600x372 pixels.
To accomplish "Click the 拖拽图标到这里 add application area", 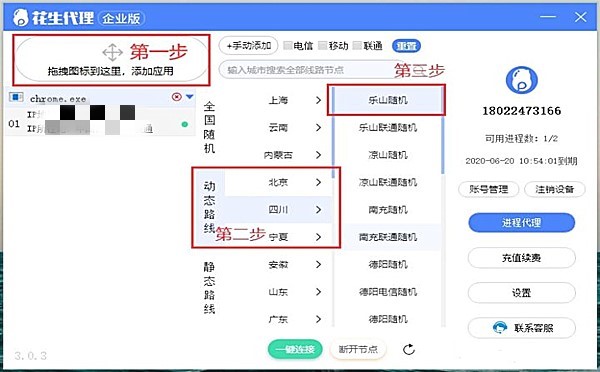I will [111, 60].
